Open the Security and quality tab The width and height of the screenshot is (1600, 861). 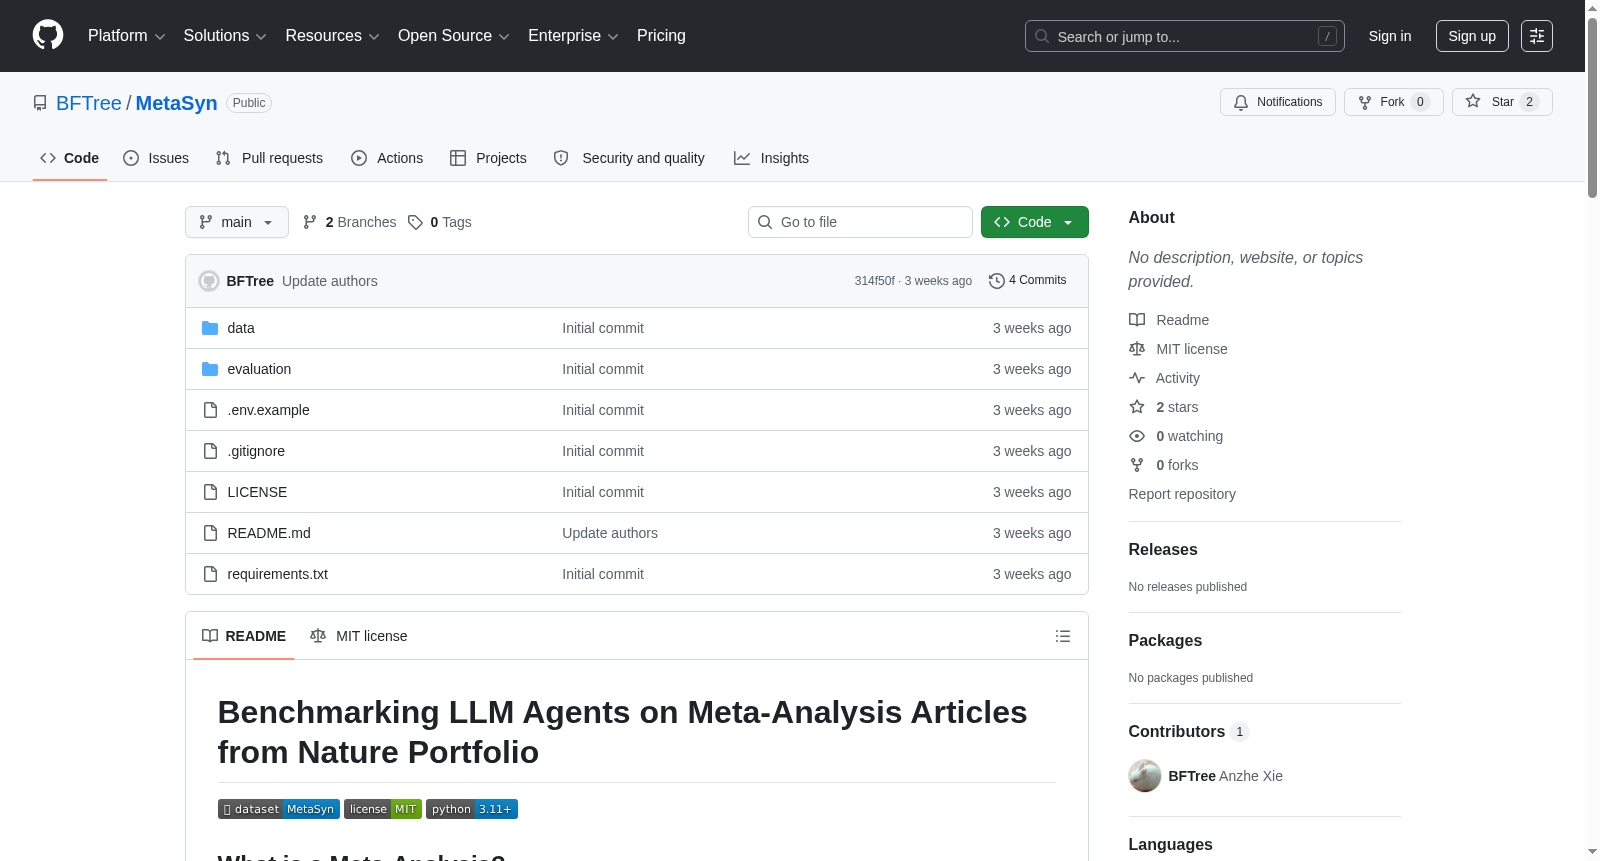coord(629,158)
